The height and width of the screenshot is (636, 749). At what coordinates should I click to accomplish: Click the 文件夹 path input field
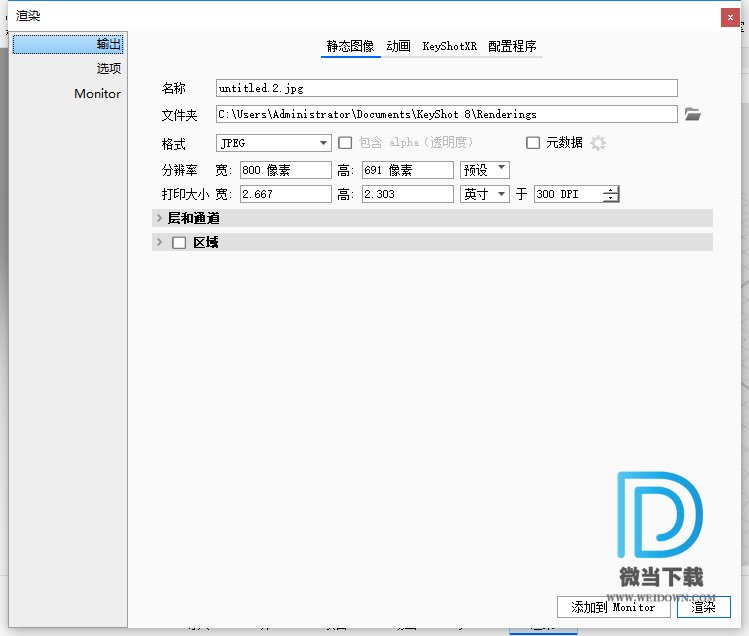447,114
